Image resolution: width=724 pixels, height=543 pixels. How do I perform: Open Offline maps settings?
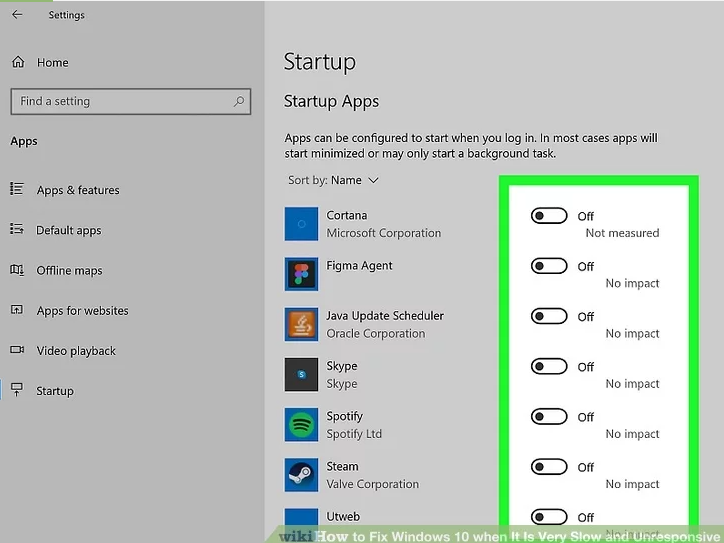[x=69, y=271]
